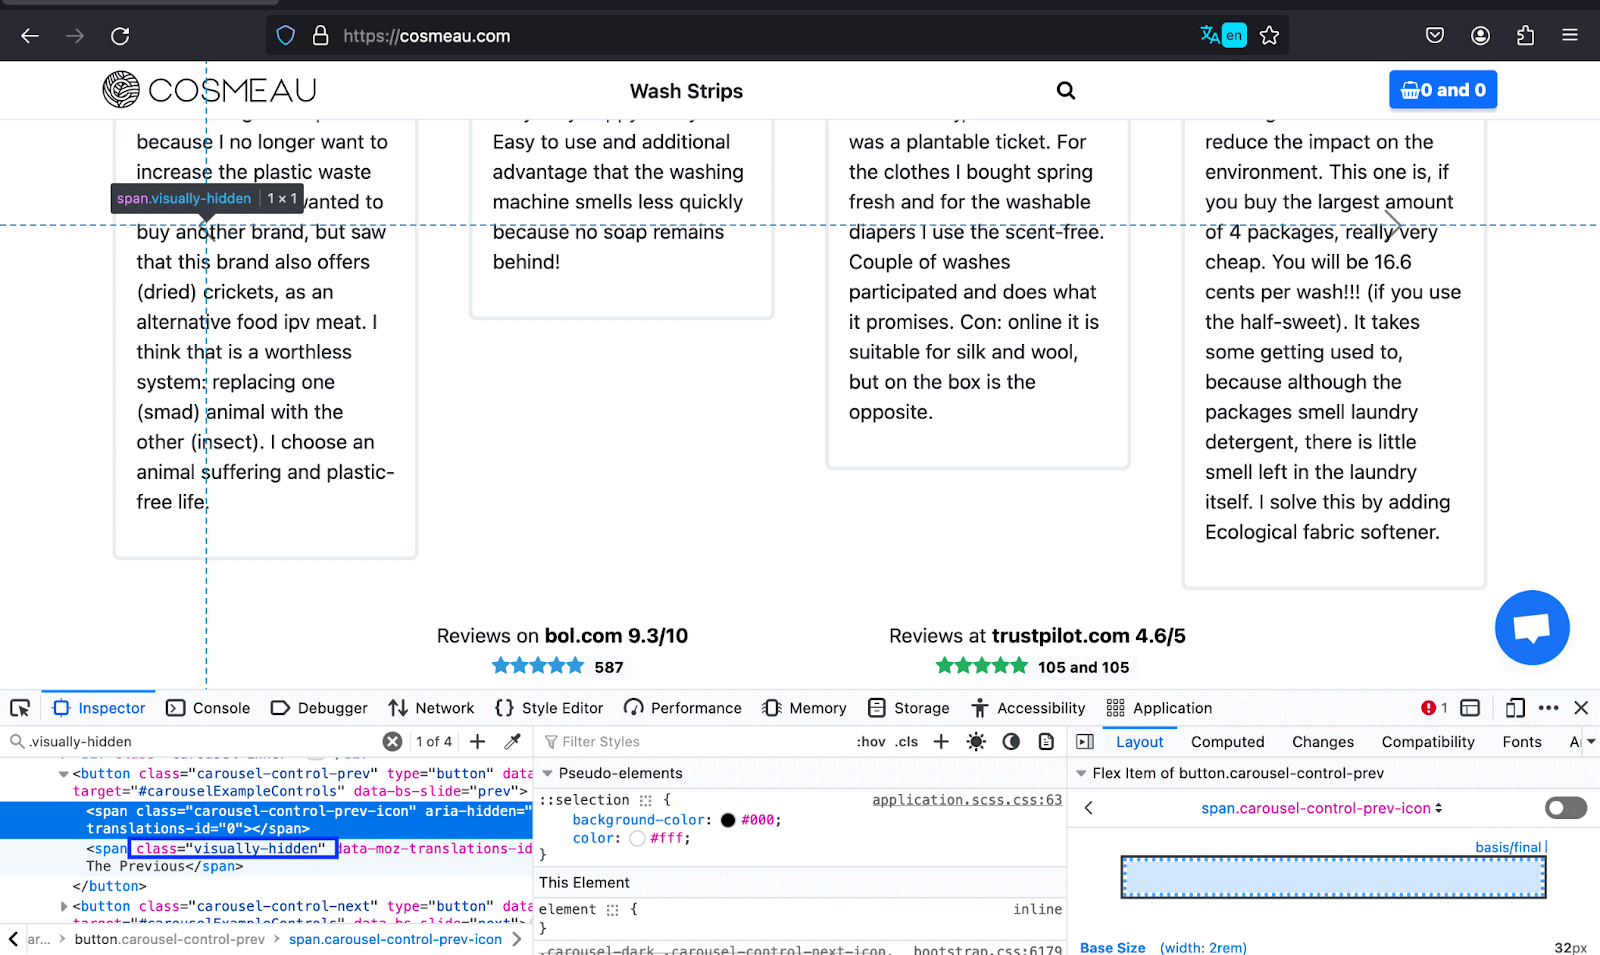This screenshot has width=1600, height=955.
Task: Go back to the previous page
Action: pyautogui.click(x=30, y=36)
